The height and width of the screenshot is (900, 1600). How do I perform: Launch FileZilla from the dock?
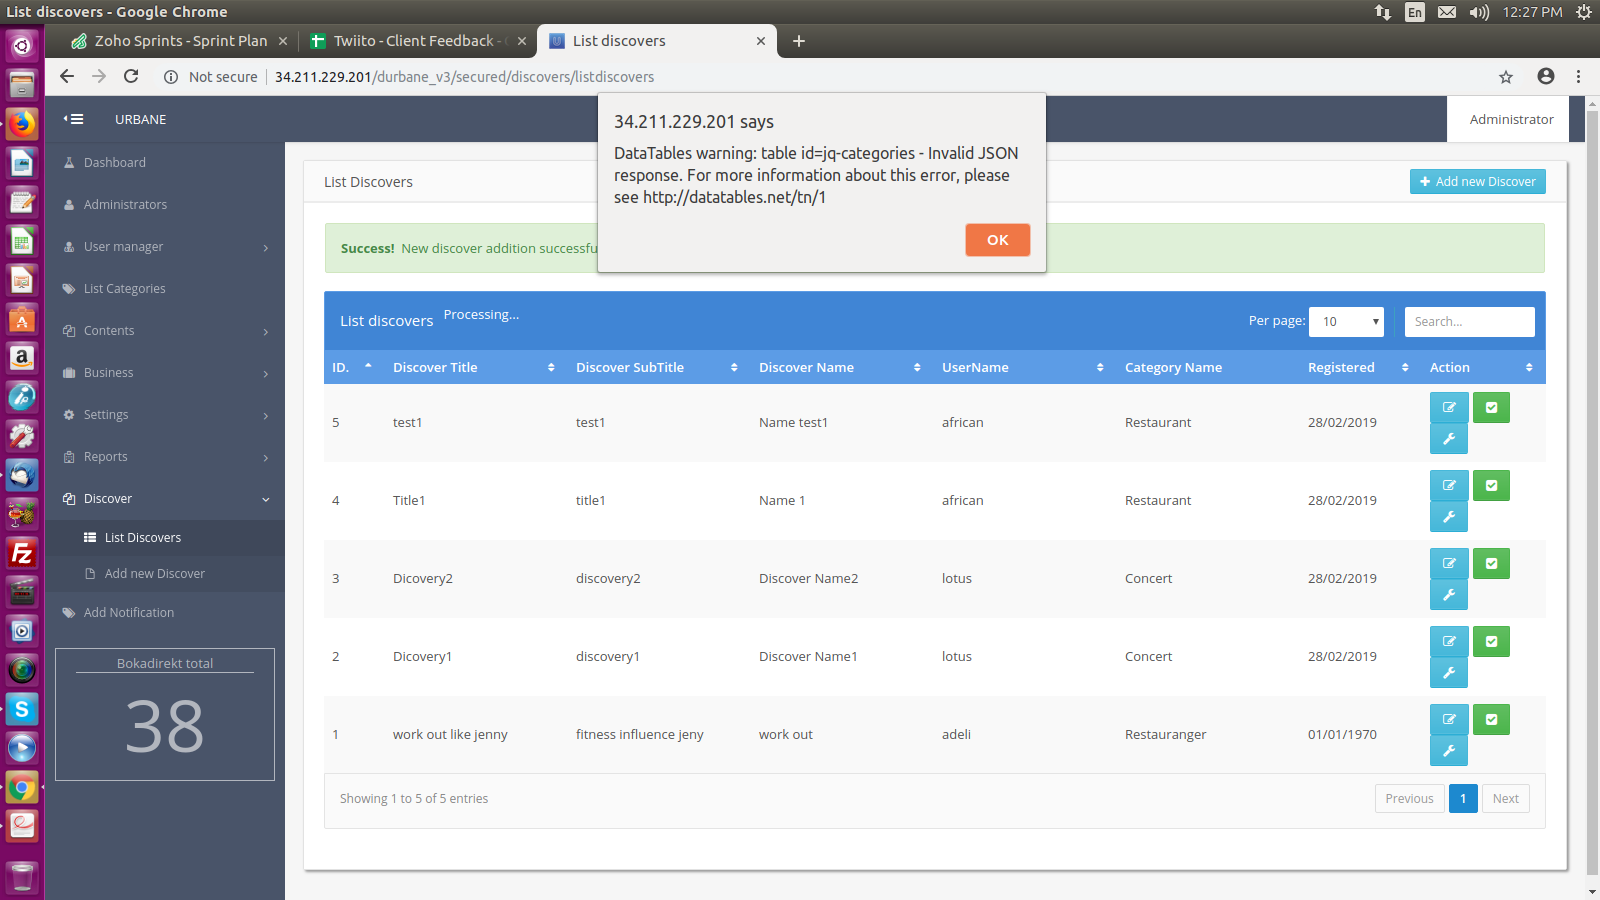[x=22, y=553]
